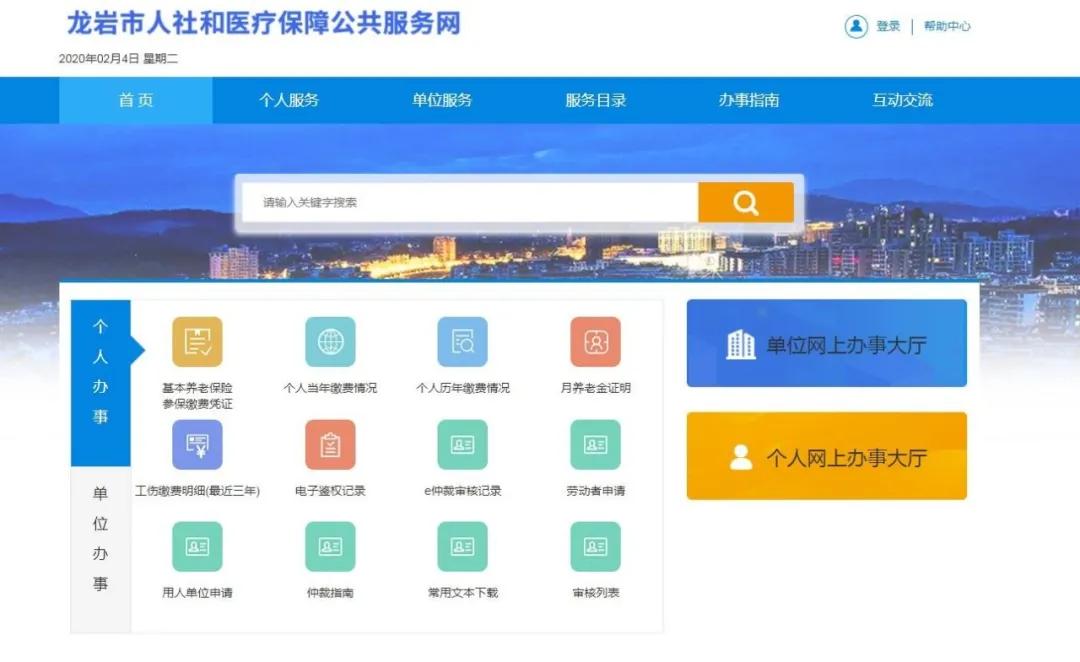The width and height of the screenshot is (1080, 662).
Task: Open 工伤缴费明细(最近三年) icon
Action: click(197, 445)
